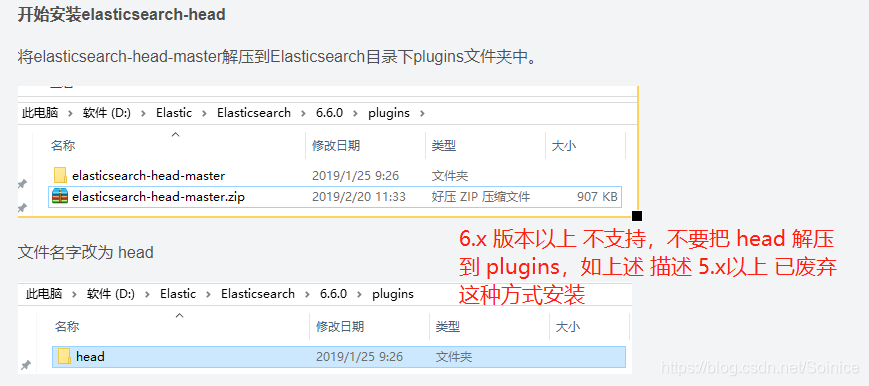Expand chevron after Elastic in lower breadcrumb
The height and width of the screenshot is (386, 869).
point(208,294)
